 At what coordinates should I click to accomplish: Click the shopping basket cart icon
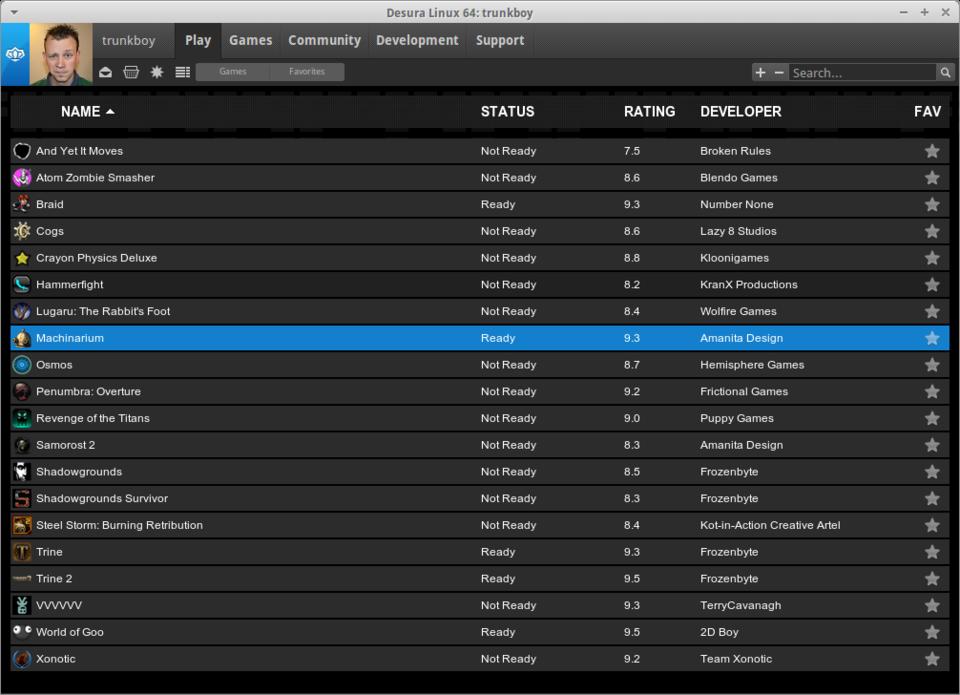pos(131,72)
